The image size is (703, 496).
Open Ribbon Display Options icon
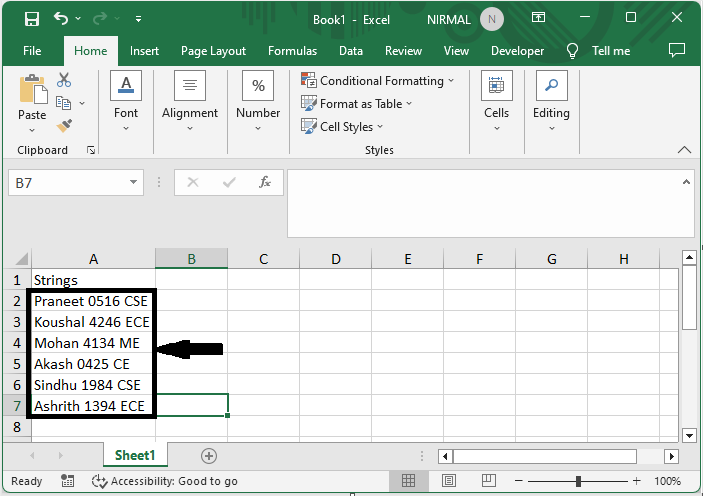click(x=538, y=17)
